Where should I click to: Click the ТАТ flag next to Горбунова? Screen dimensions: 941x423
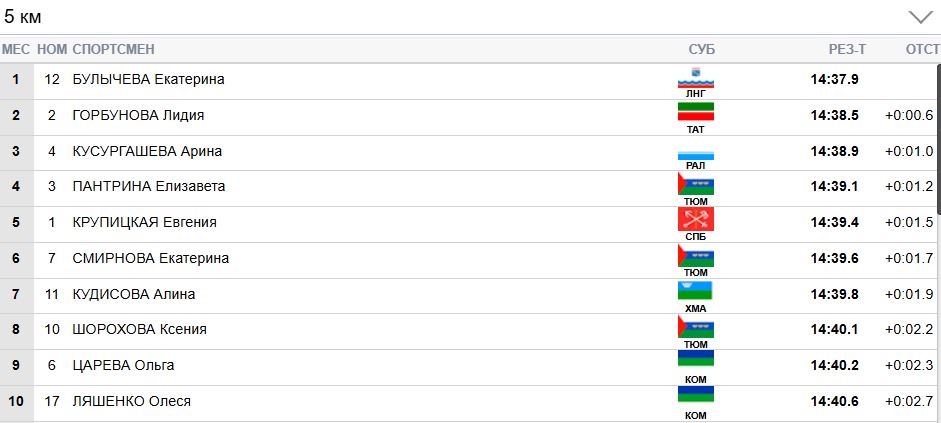click(695, 111)
